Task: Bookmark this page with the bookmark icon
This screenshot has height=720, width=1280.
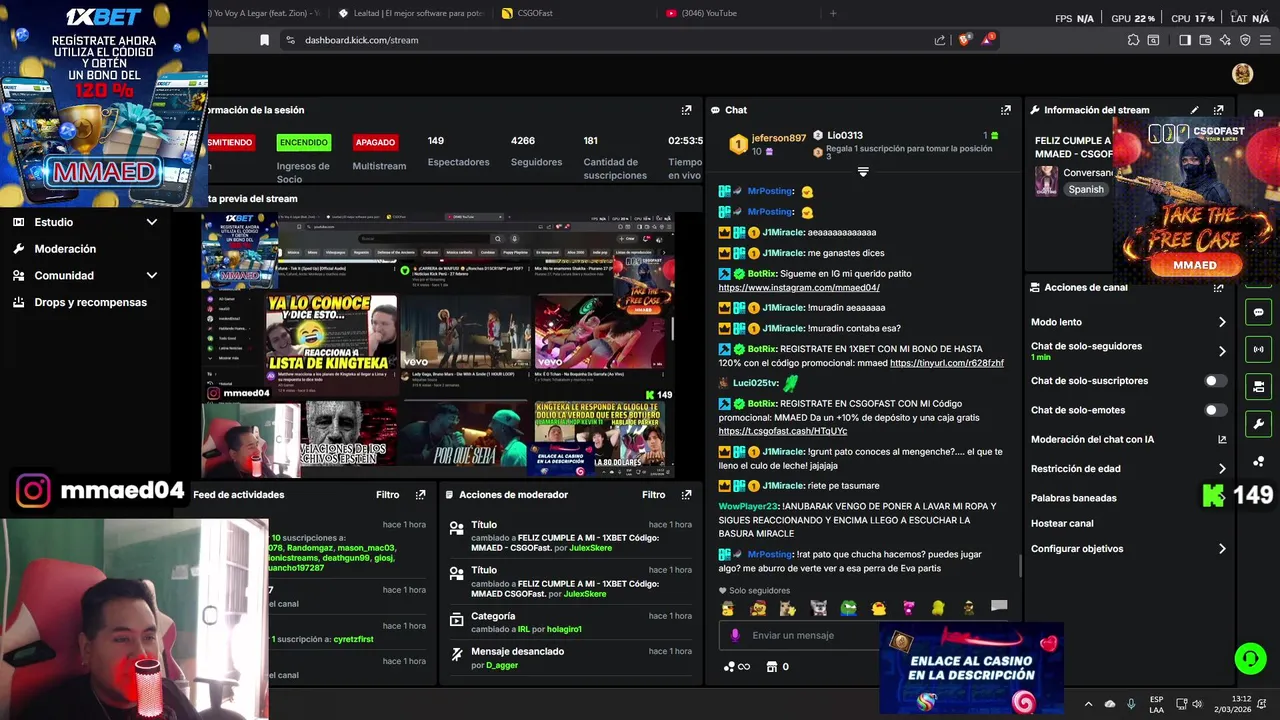Action: pyautogui.click(x=264, y=40)
